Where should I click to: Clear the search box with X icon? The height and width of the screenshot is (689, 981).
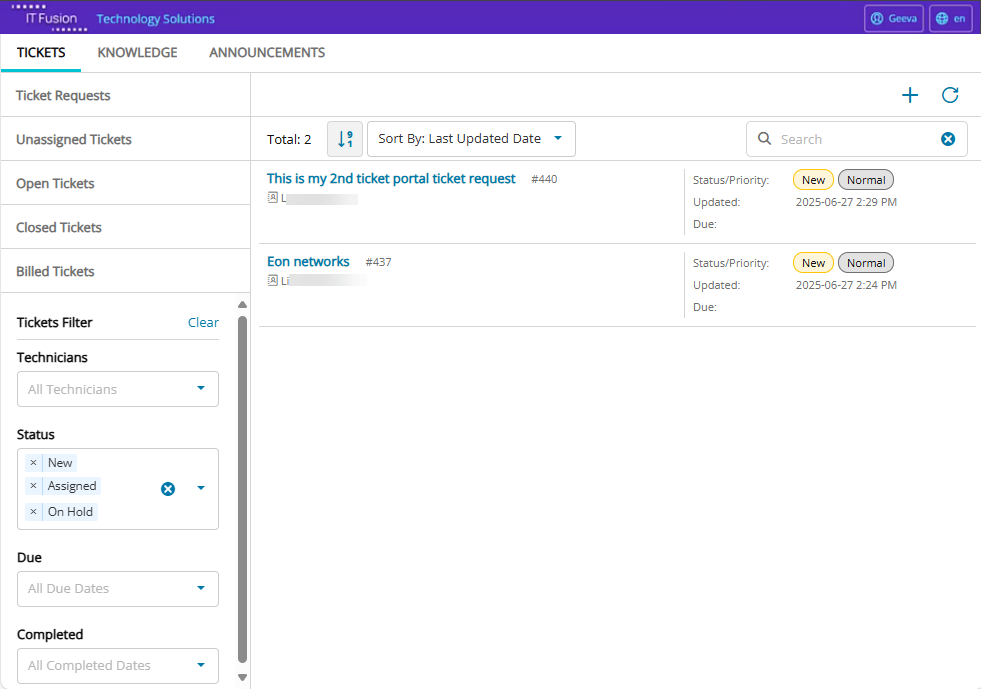tap(948, 139)
